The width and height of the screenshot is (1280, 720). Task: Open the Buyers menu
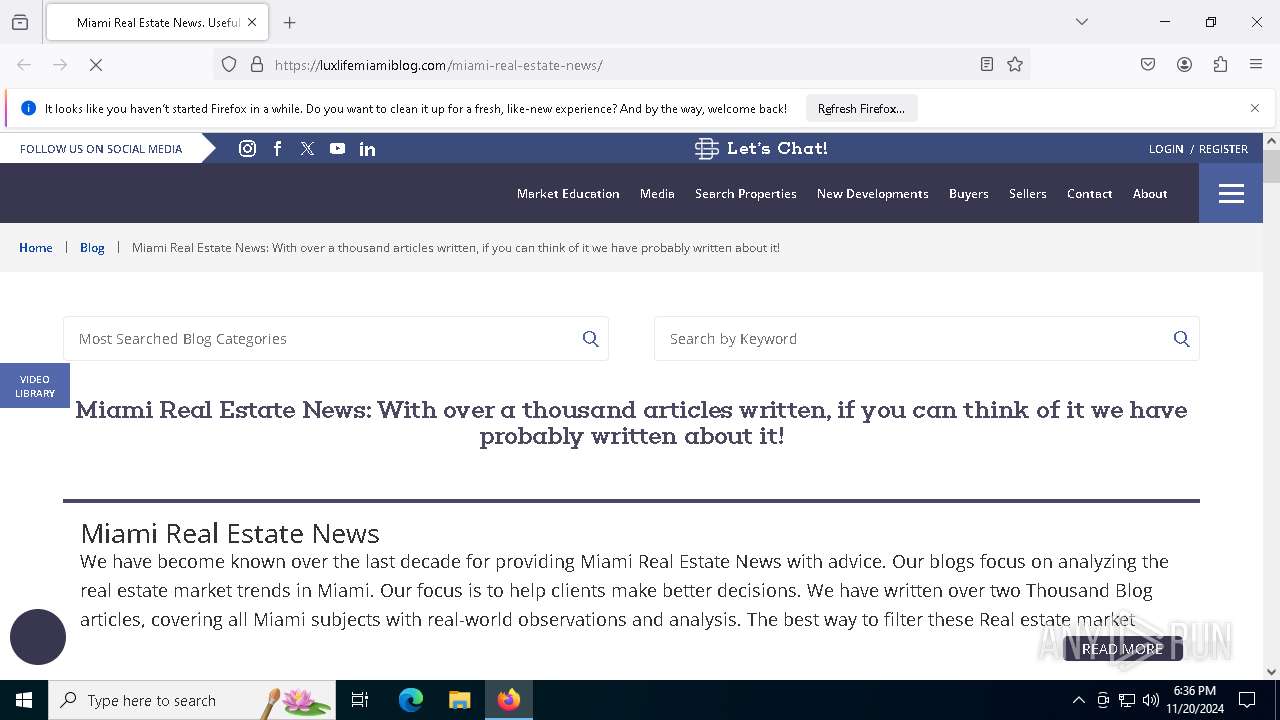[969, 194]
